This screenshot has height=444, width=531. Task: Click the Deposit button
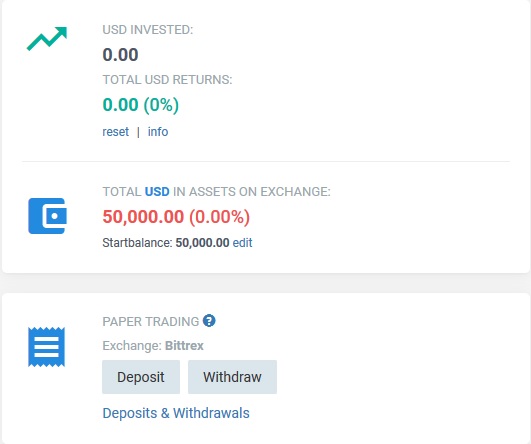tap(141, 377)
